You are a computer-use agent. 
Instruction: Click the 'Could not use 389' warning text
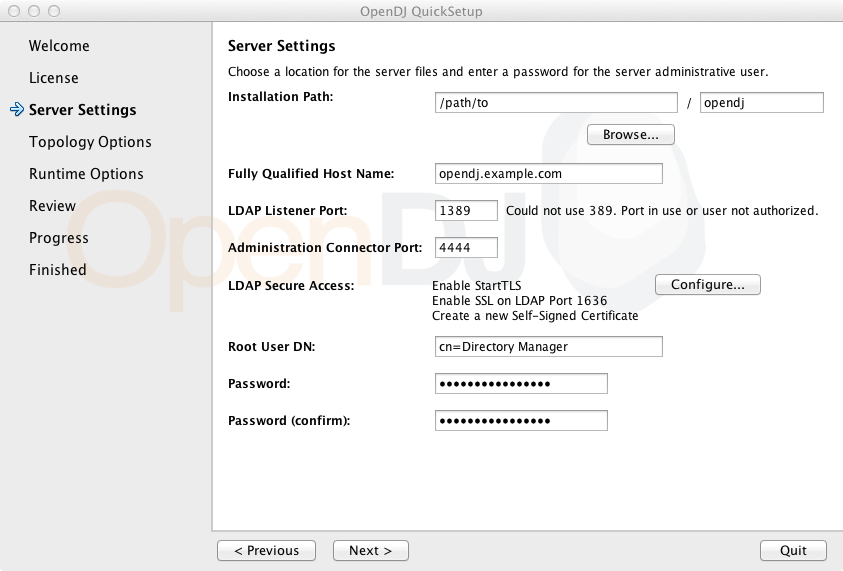(662, 210)
